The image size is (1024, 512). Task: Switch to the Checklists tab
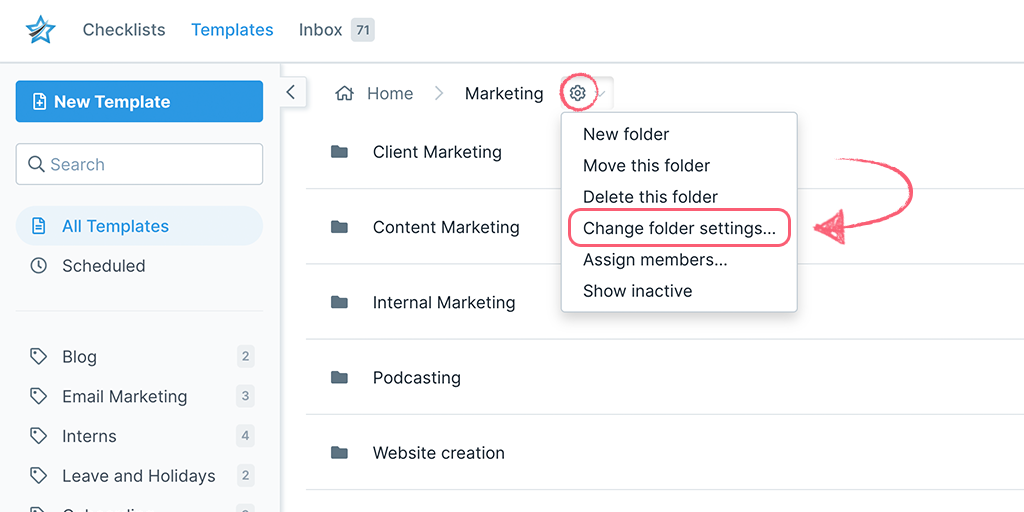coord(124,30)
